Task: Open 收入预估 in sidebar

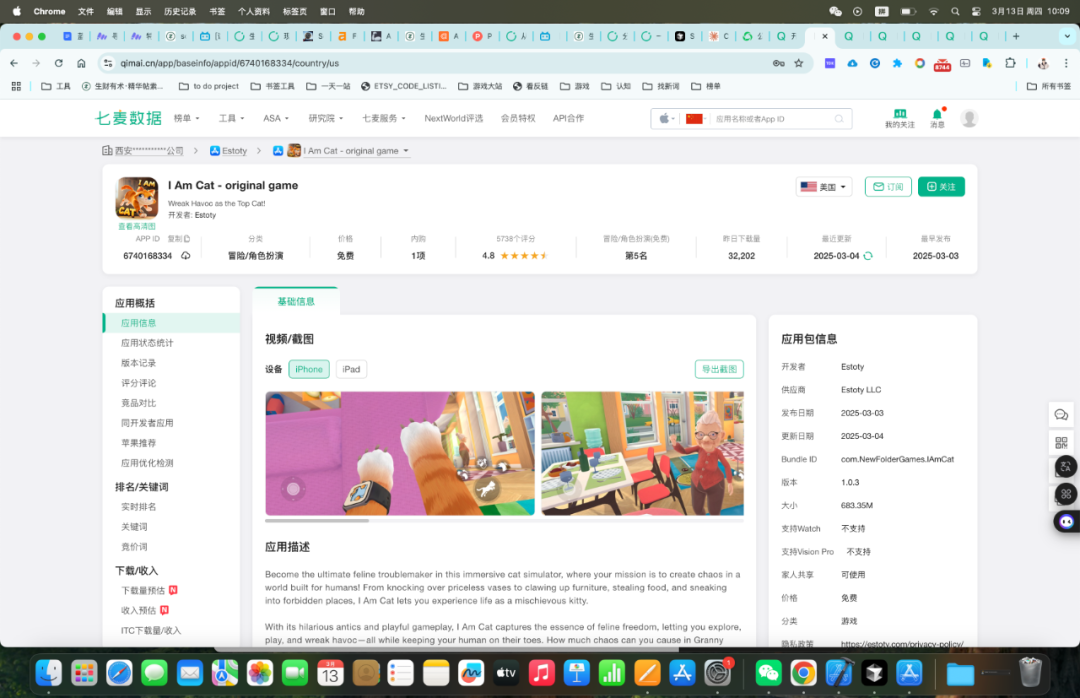Action: (x=138, y=610)
